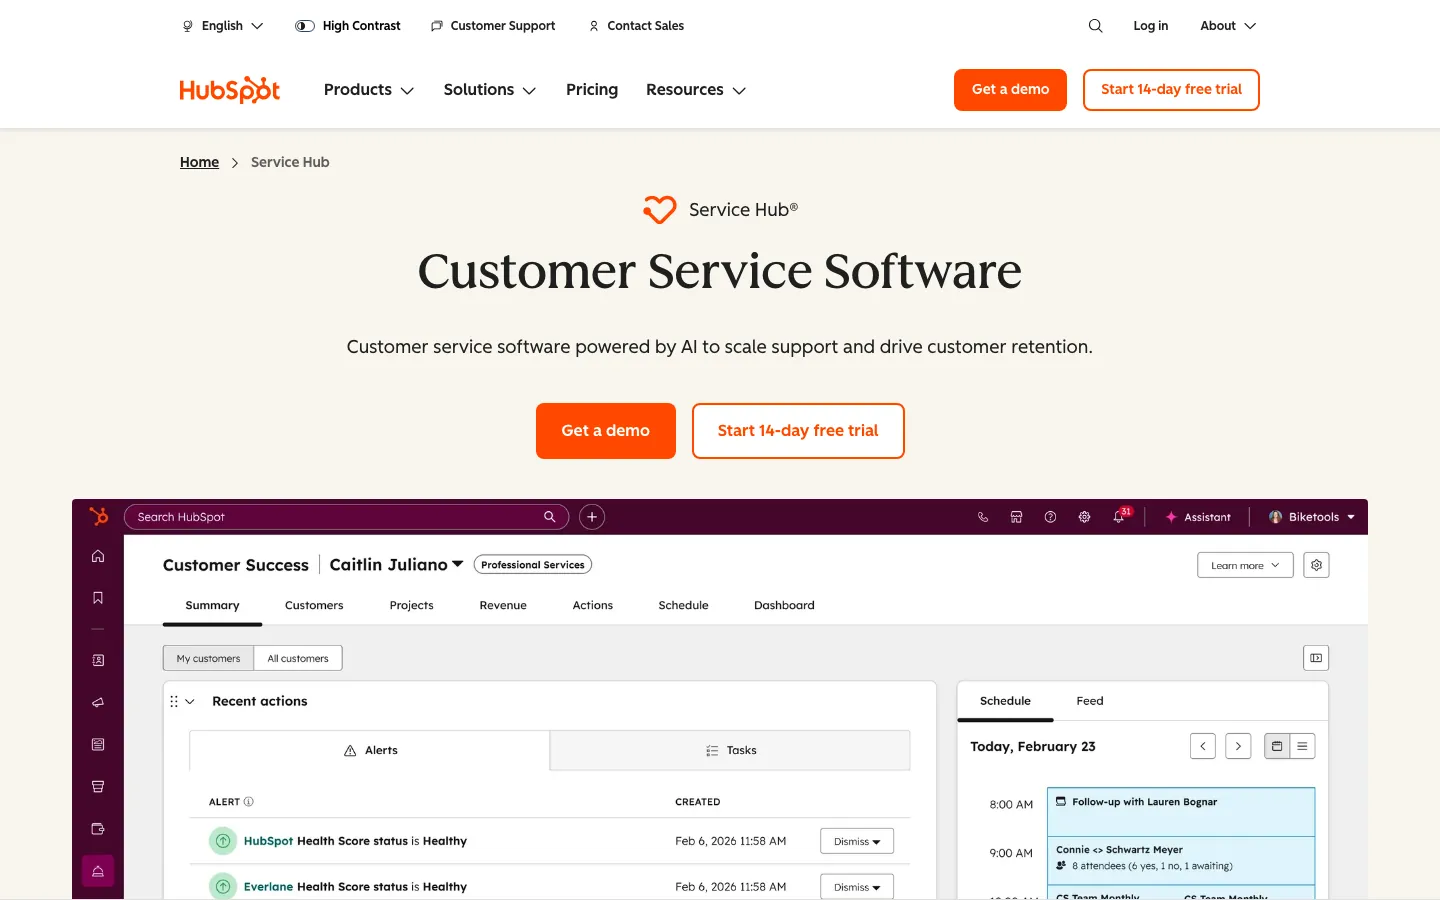Click the megaphone marketing icon in sidebar
Viewport: 1440px width, 900px height.
click(x=98, y=702)
